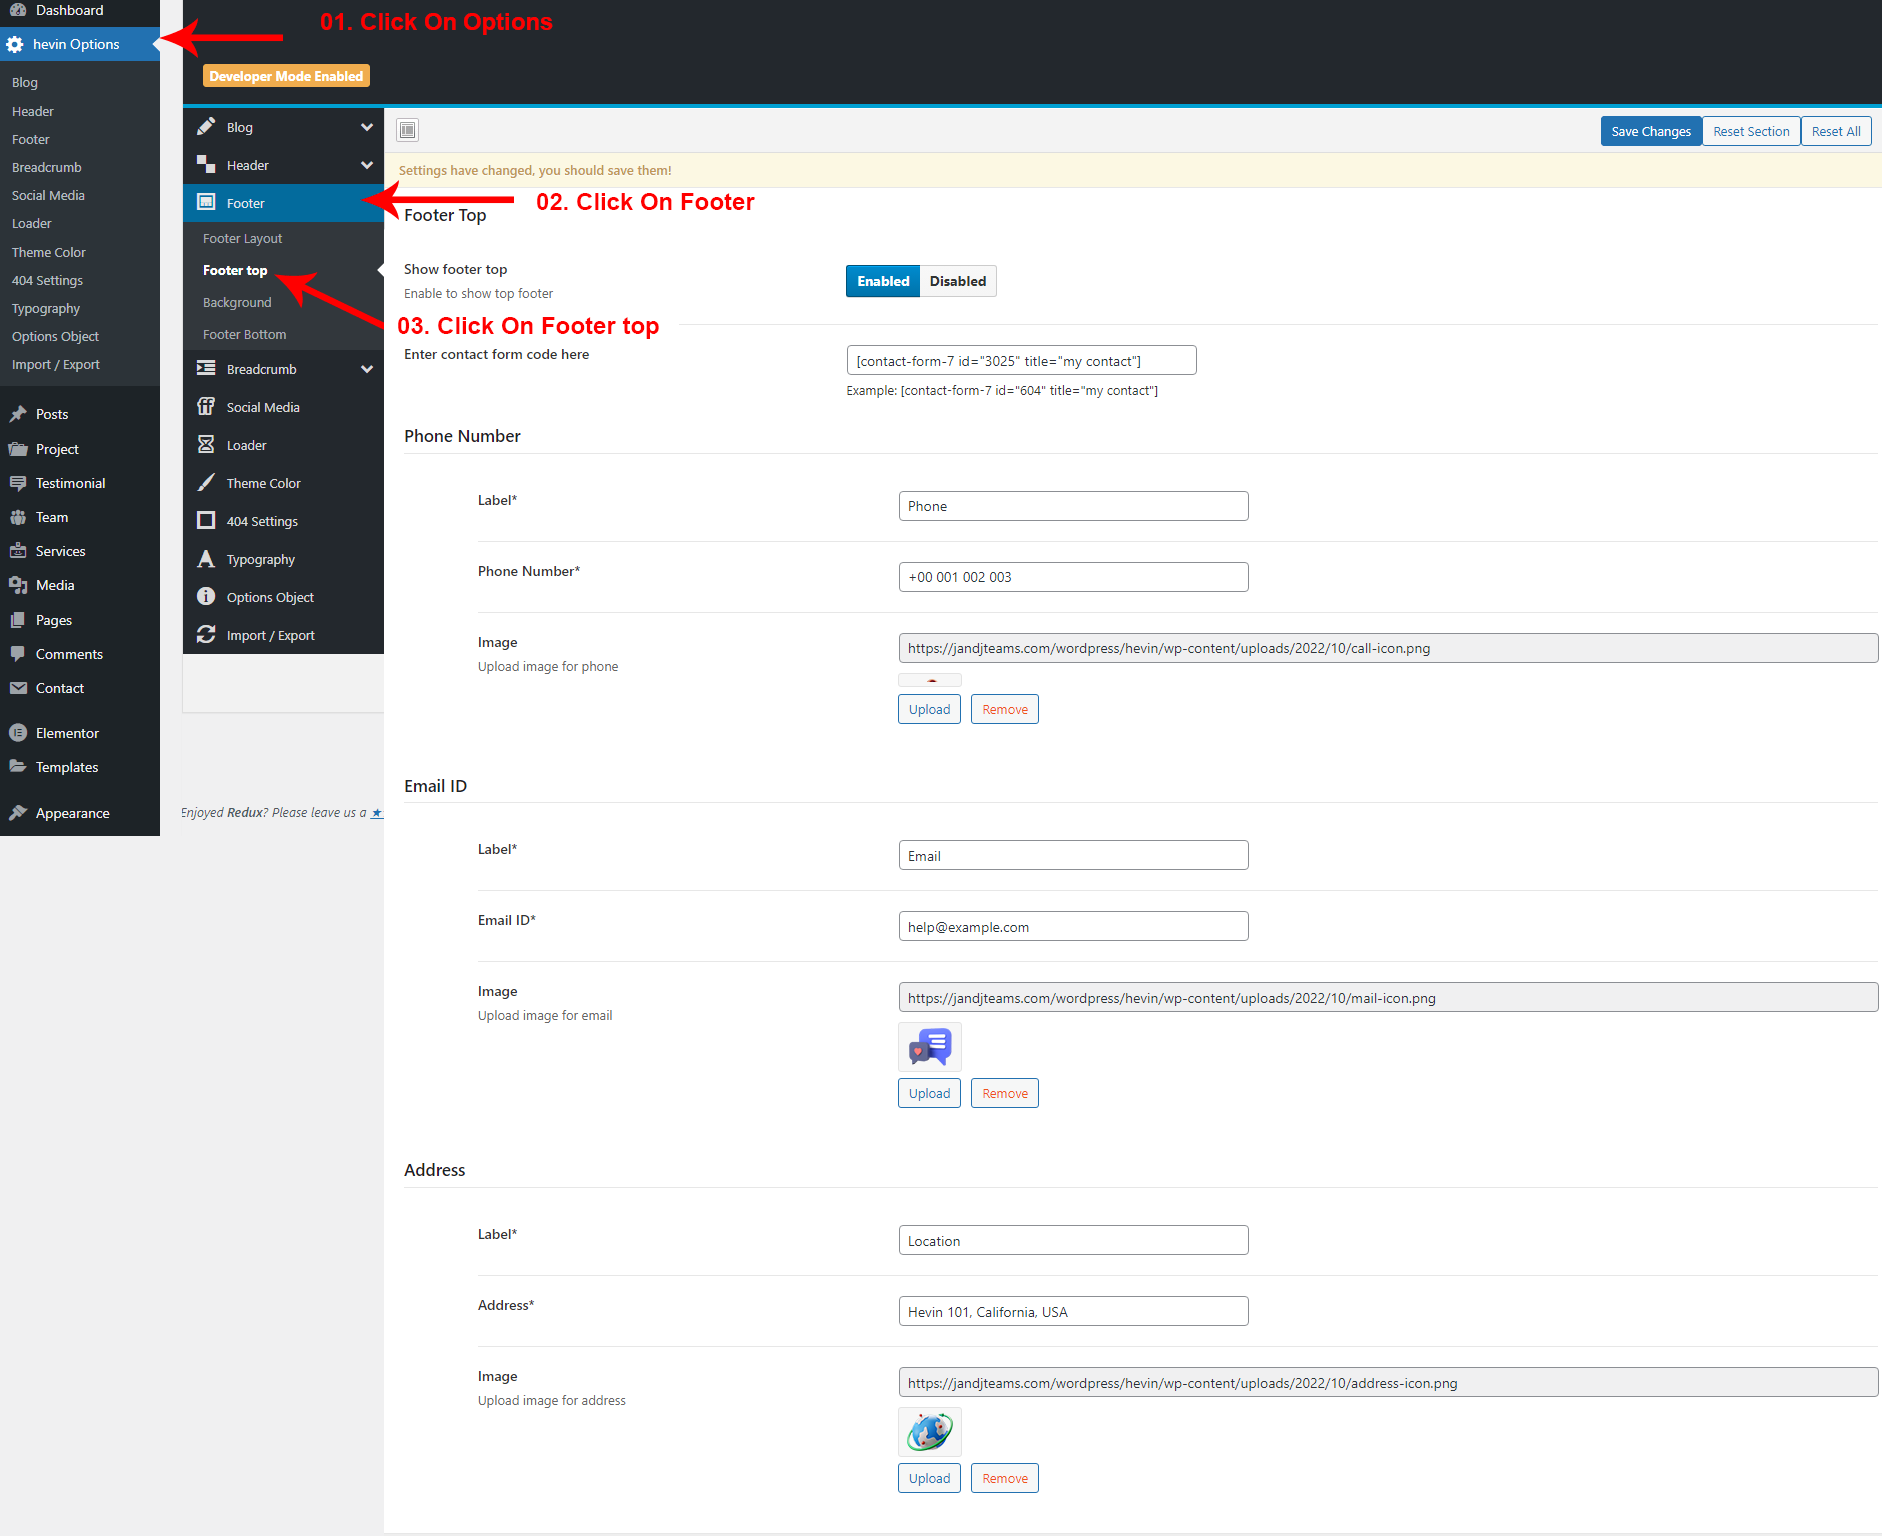
Task: Enable the Show footer top option
Action: click(882, 281)
